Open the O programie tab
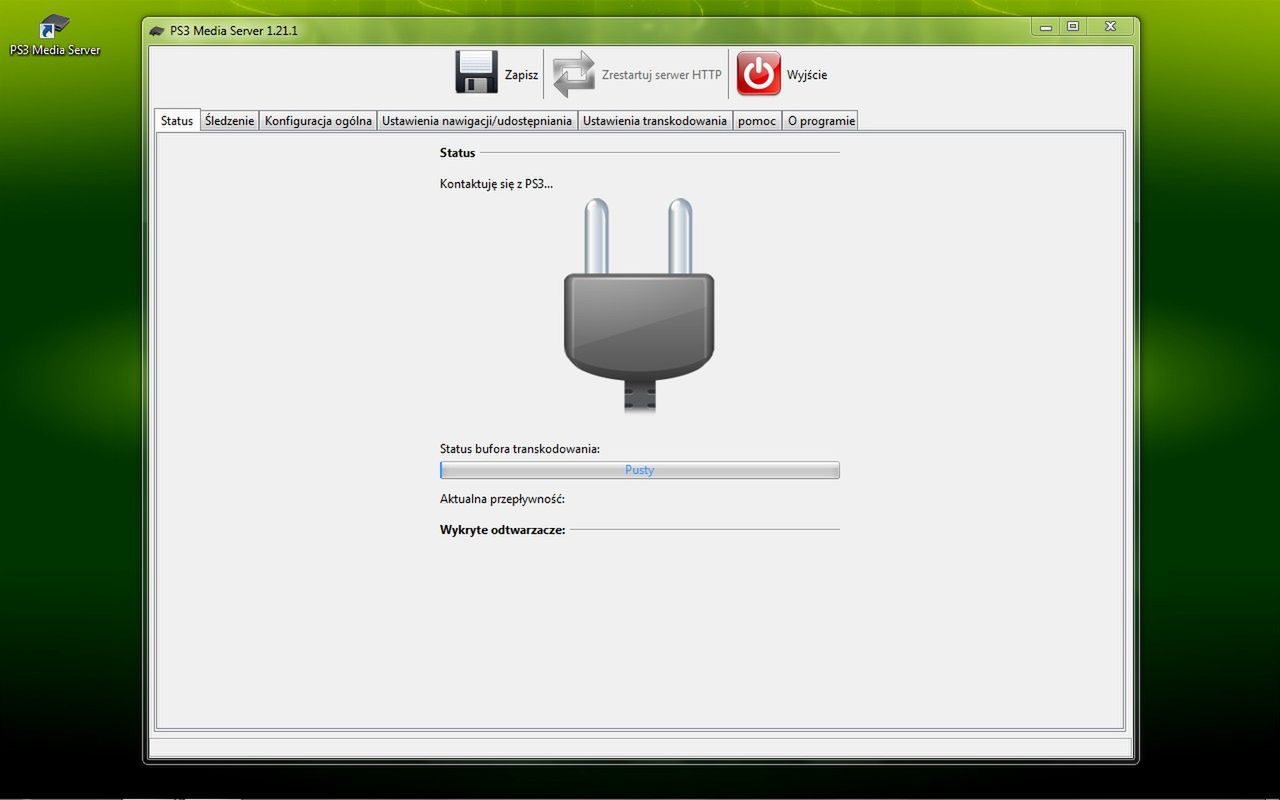The image size is (1280, 800). (x=821, y=121)
